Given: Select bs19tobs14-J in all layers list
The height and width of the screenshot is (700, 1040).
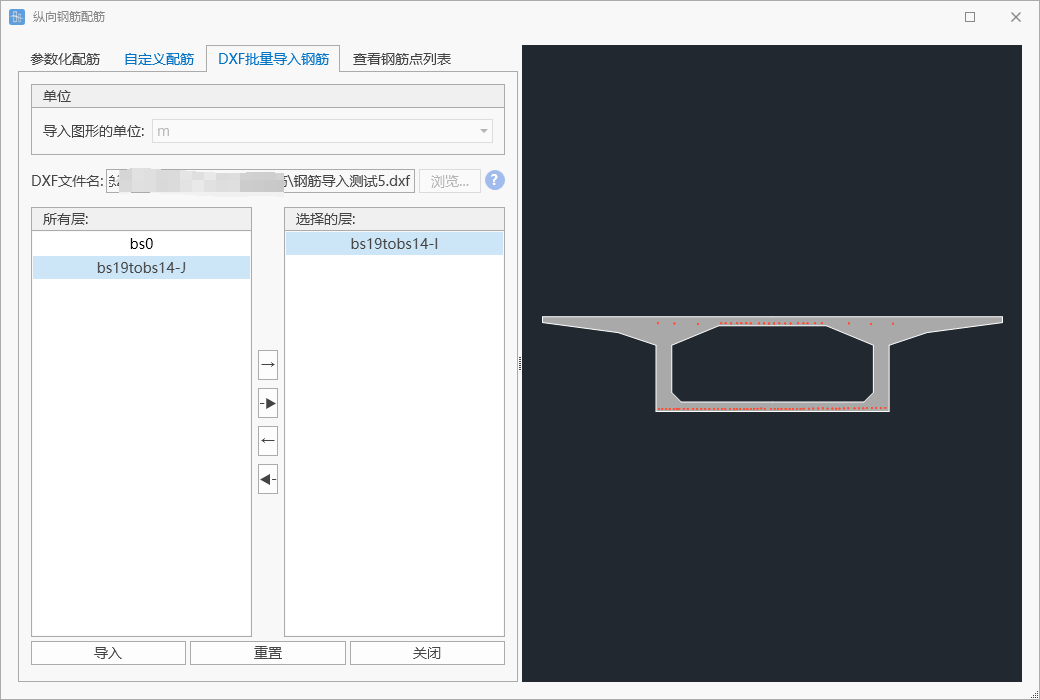Looking at the screenshot, I should pyautogui.click(x=141, y=267).
